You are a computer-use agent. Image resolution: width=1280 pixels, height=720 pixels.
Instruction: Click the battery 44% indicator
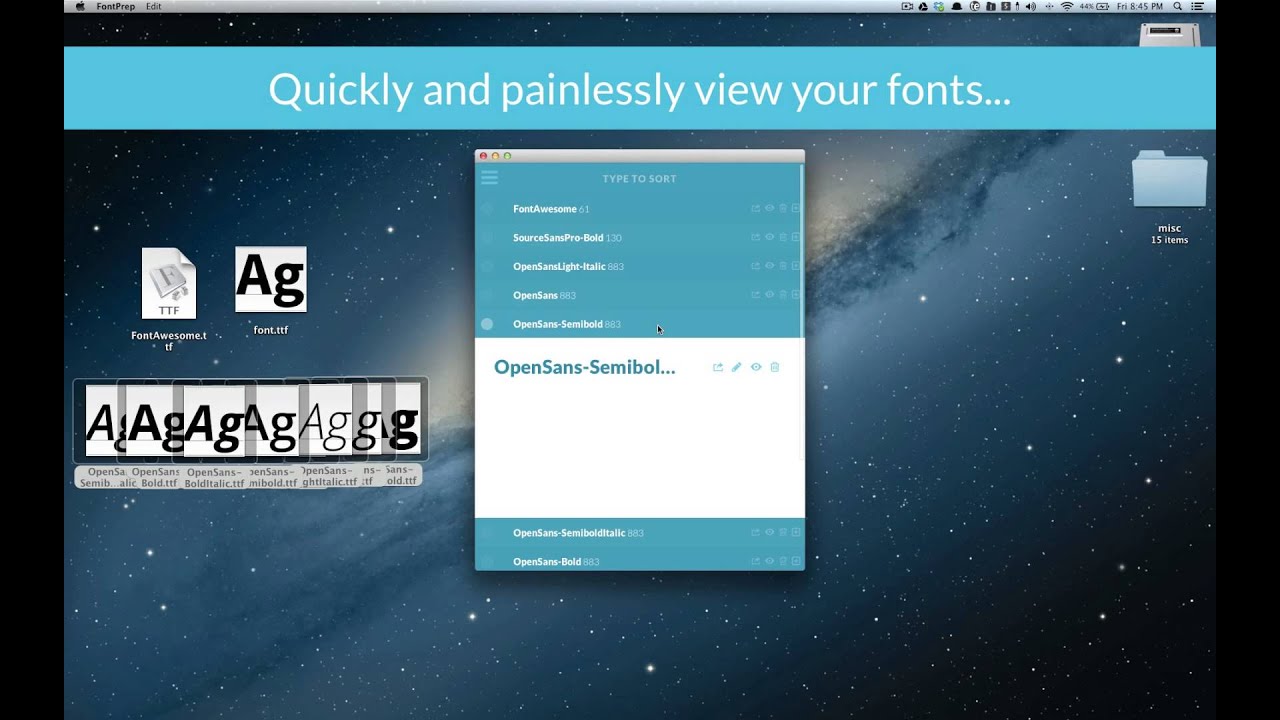[1094, 6]
